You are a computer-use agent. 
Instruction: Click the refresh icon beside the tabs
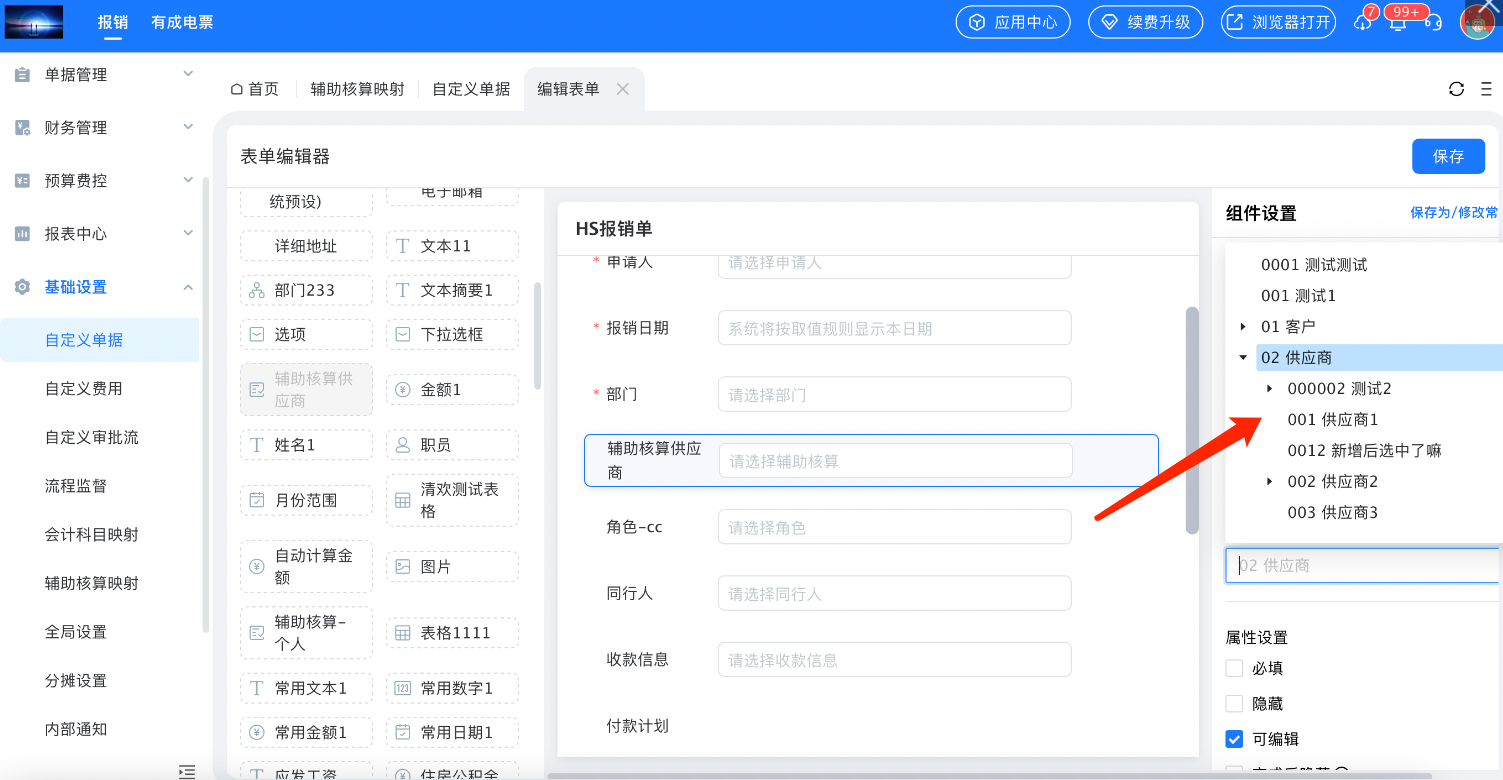coord(1456,89)
